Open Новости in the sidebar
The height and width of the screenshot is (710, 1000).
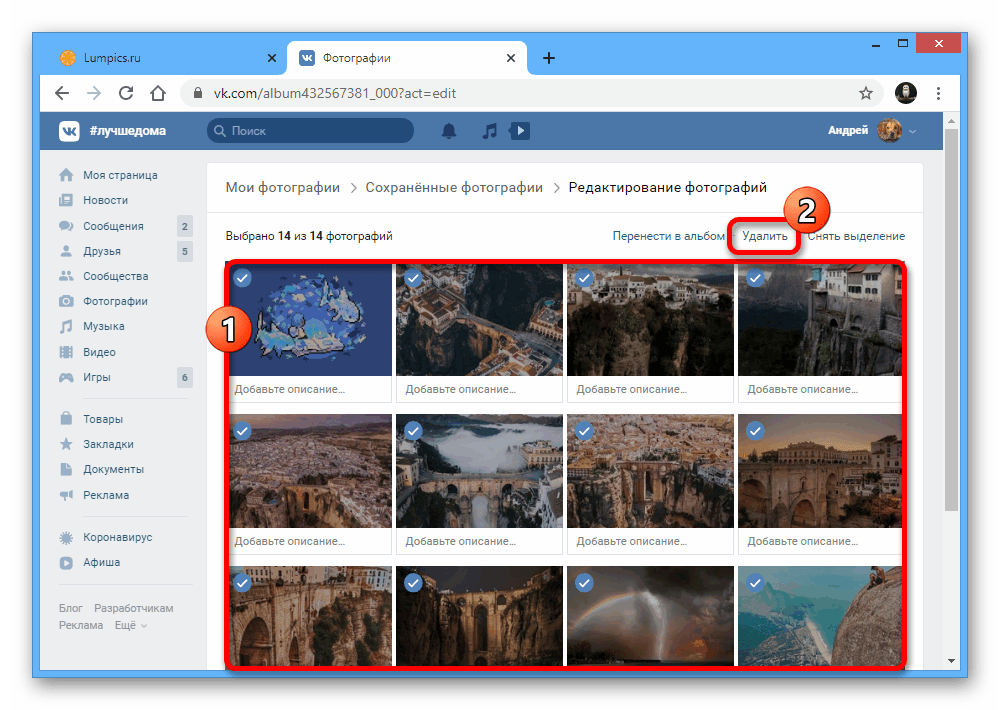coord(105,200)
